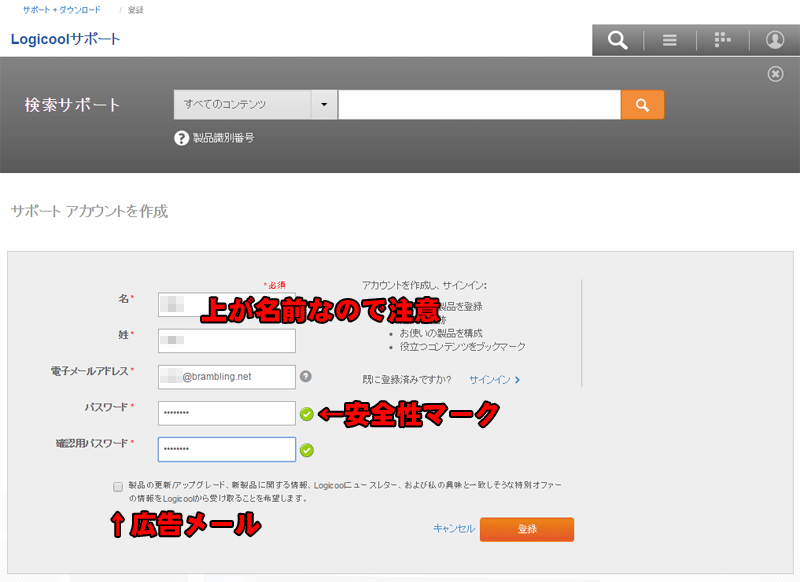Focus the 電子メールアドレス input field
Image resolution: width=800 pixels, height=582 pixels.
pyautogui.click(x=227, y=377)
